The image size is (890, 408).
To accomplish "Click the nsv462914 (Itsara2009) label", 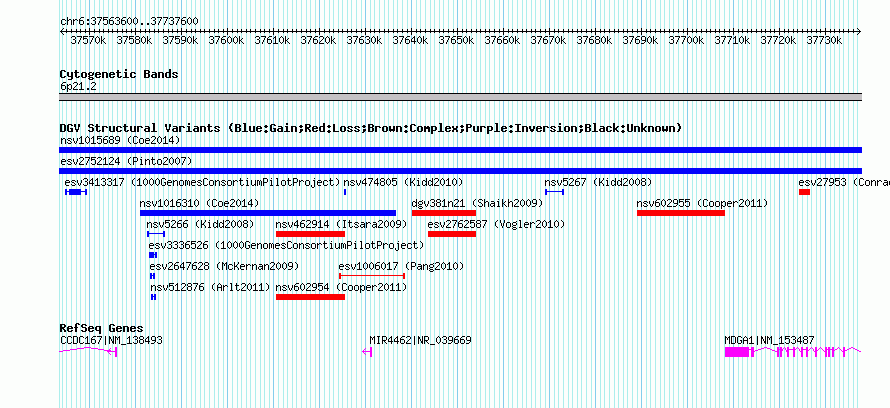I will tap(342, 224).
